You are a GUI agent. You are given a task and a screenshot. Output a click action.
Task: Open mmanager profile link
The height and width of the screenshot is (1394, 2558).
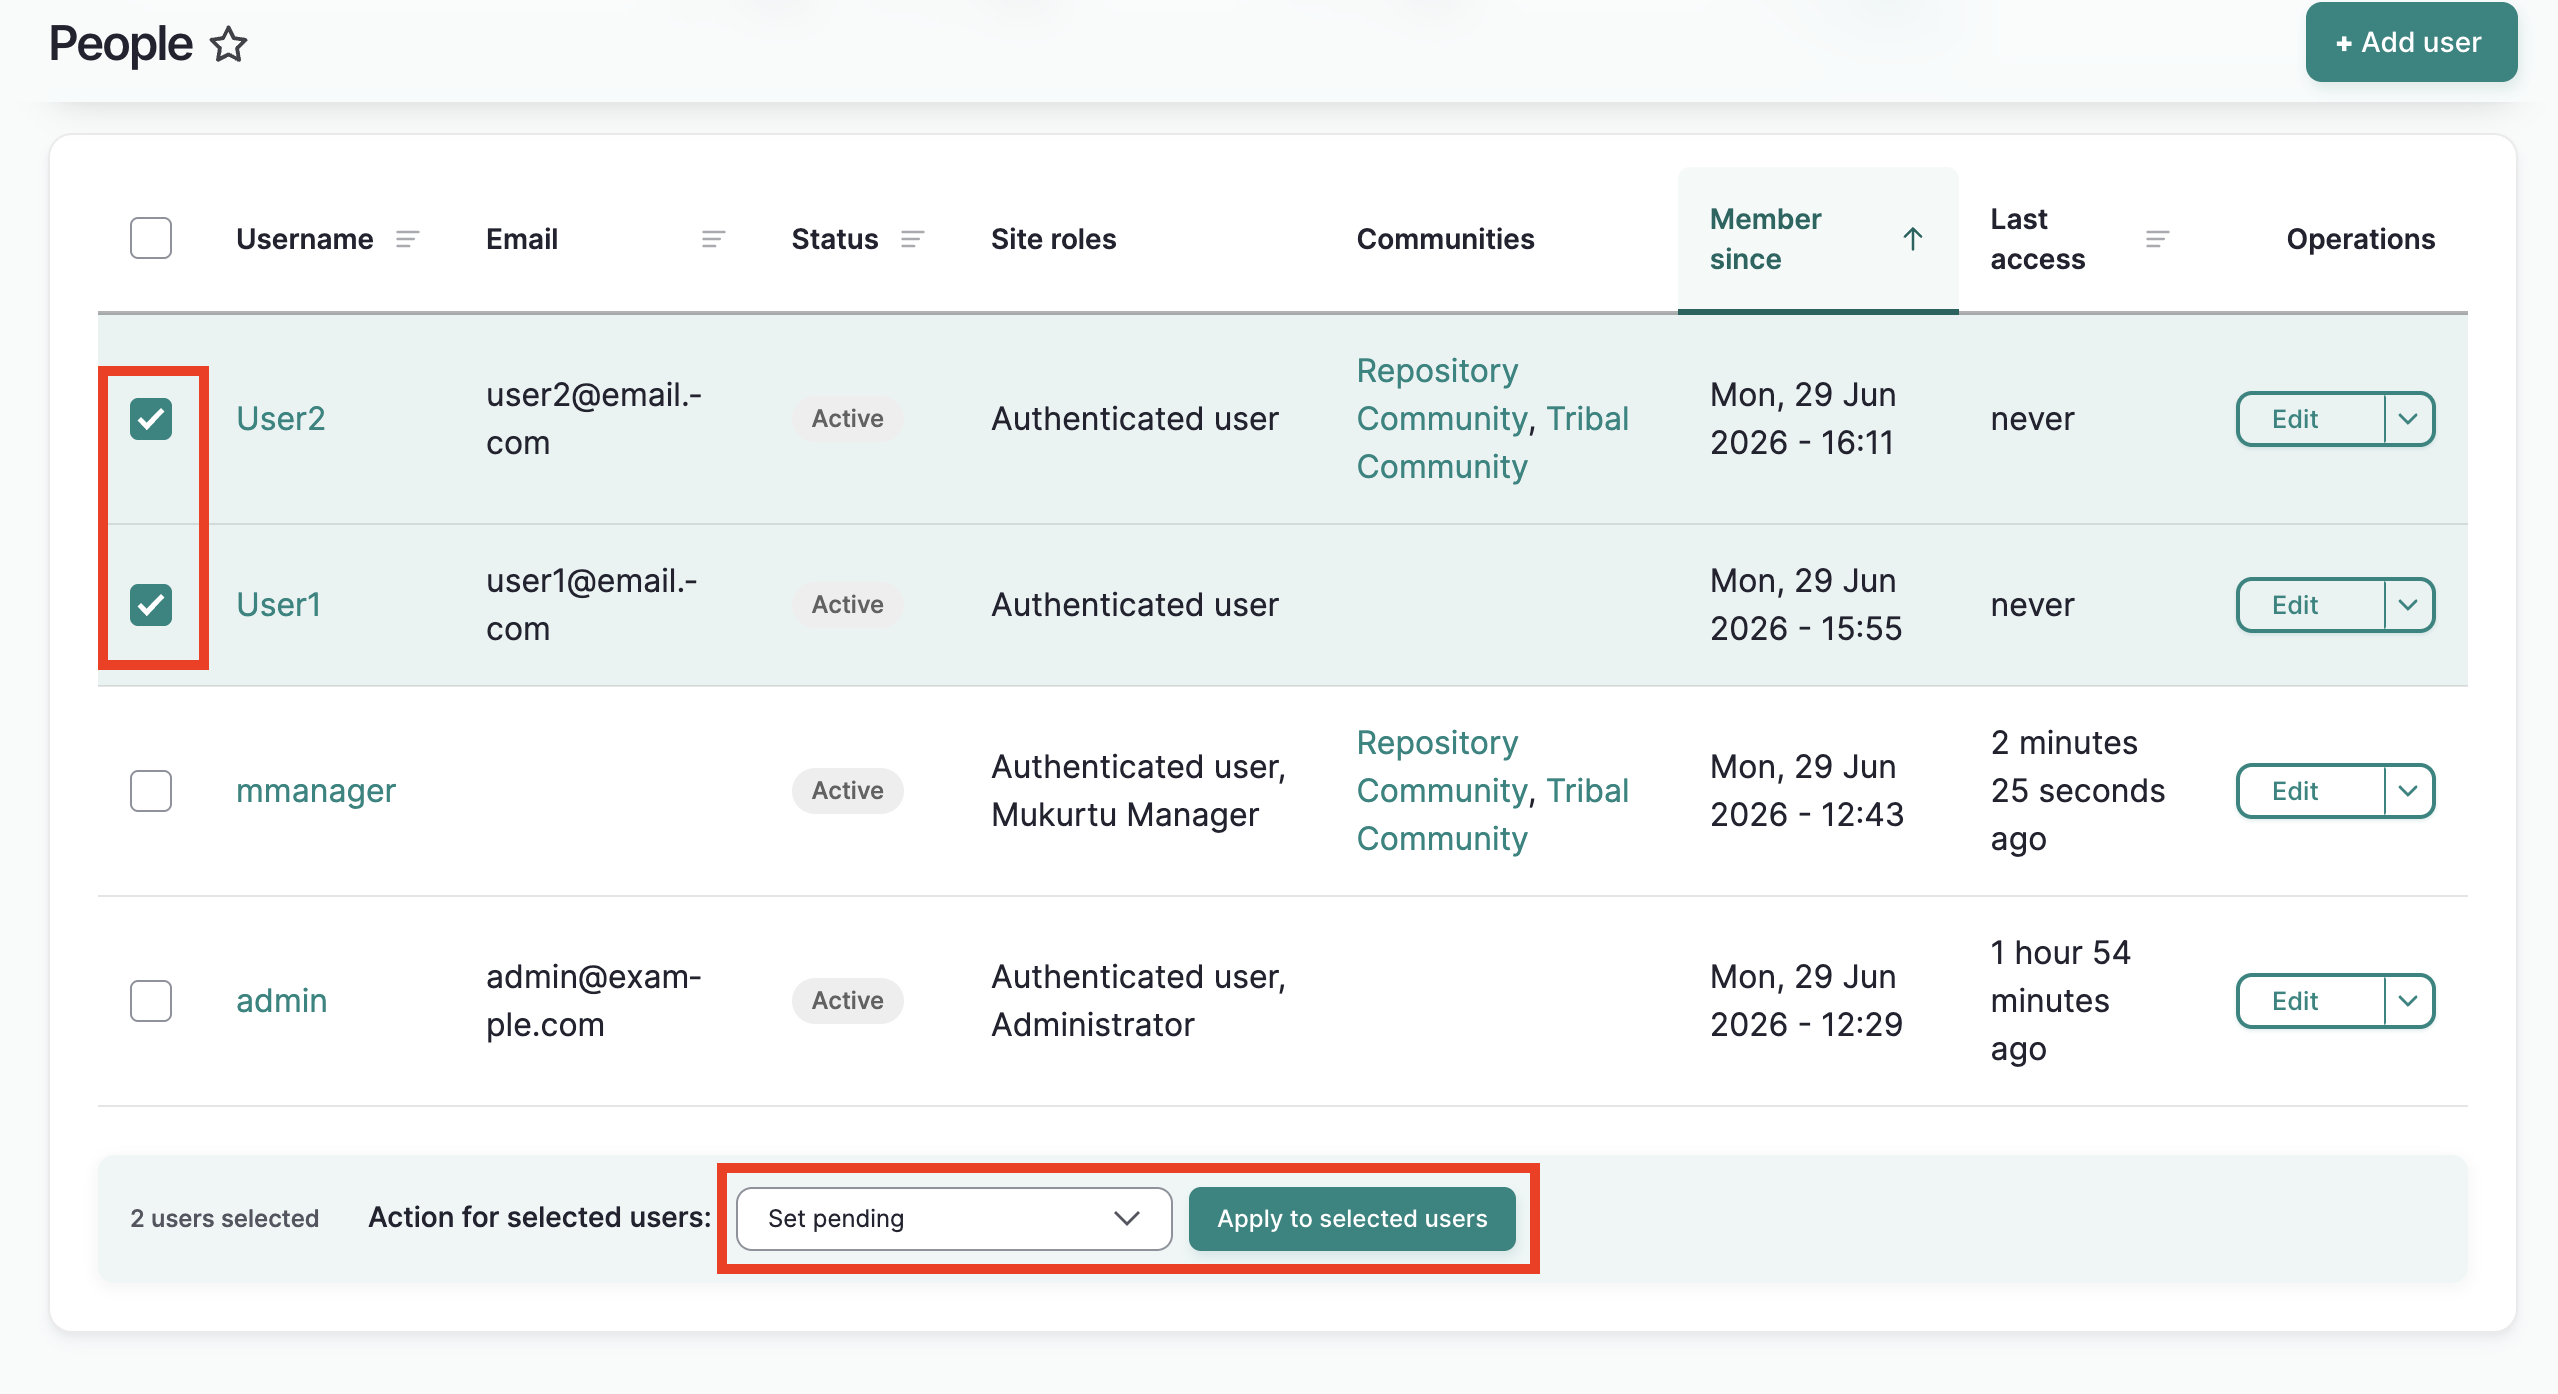(x=316, y=790)
